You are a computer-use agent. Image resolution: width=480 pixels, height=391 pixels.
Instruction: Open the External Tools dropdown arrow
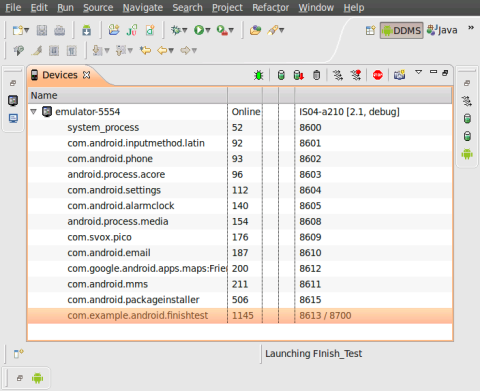tap(231, 30)
